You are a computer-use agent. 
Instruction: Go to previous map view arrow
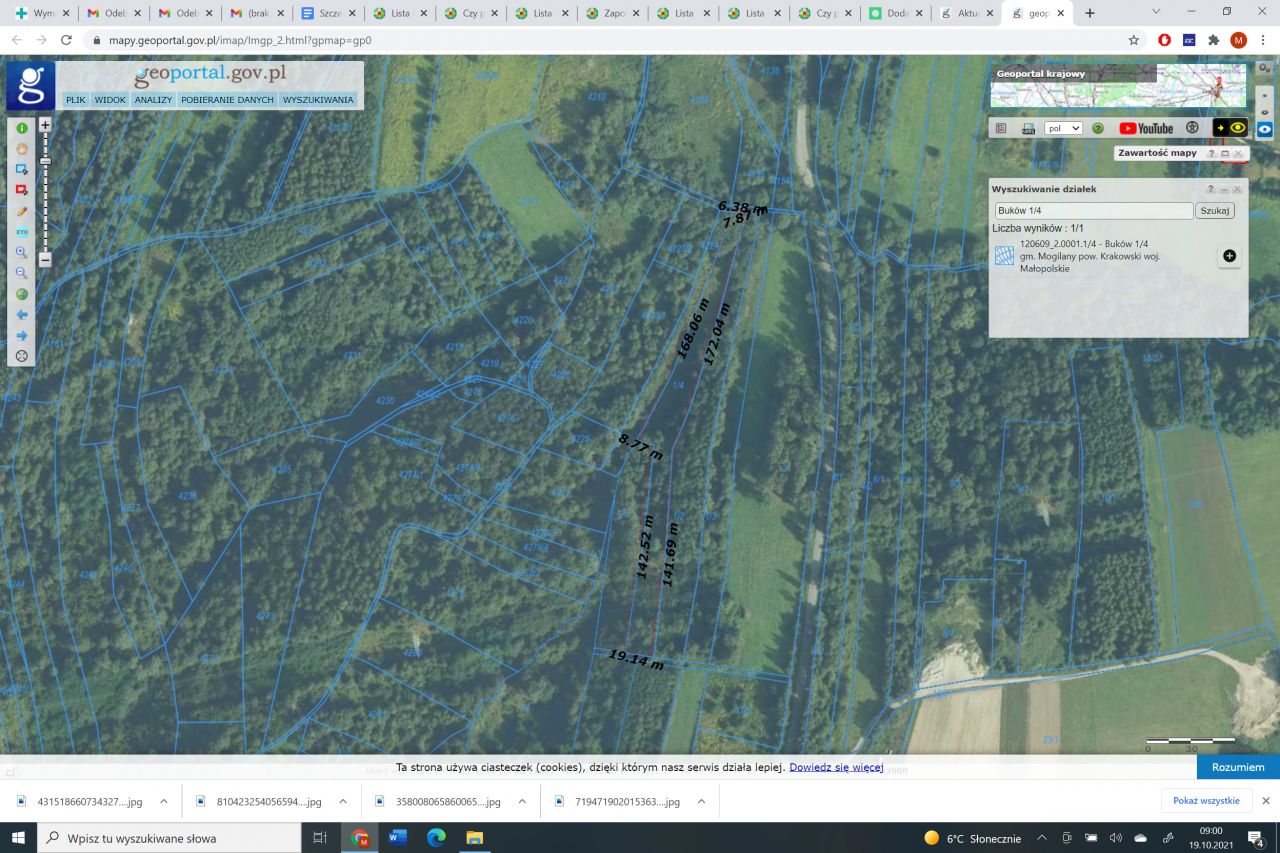(21, 315)
